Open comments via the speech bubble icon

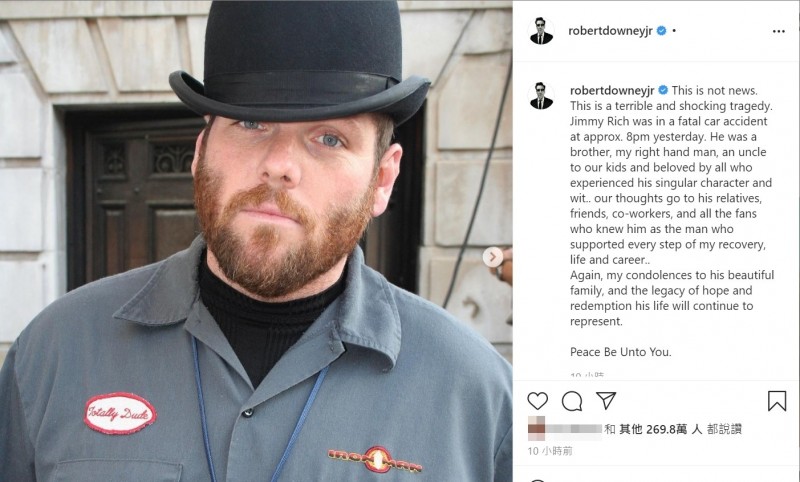(572, 401)
